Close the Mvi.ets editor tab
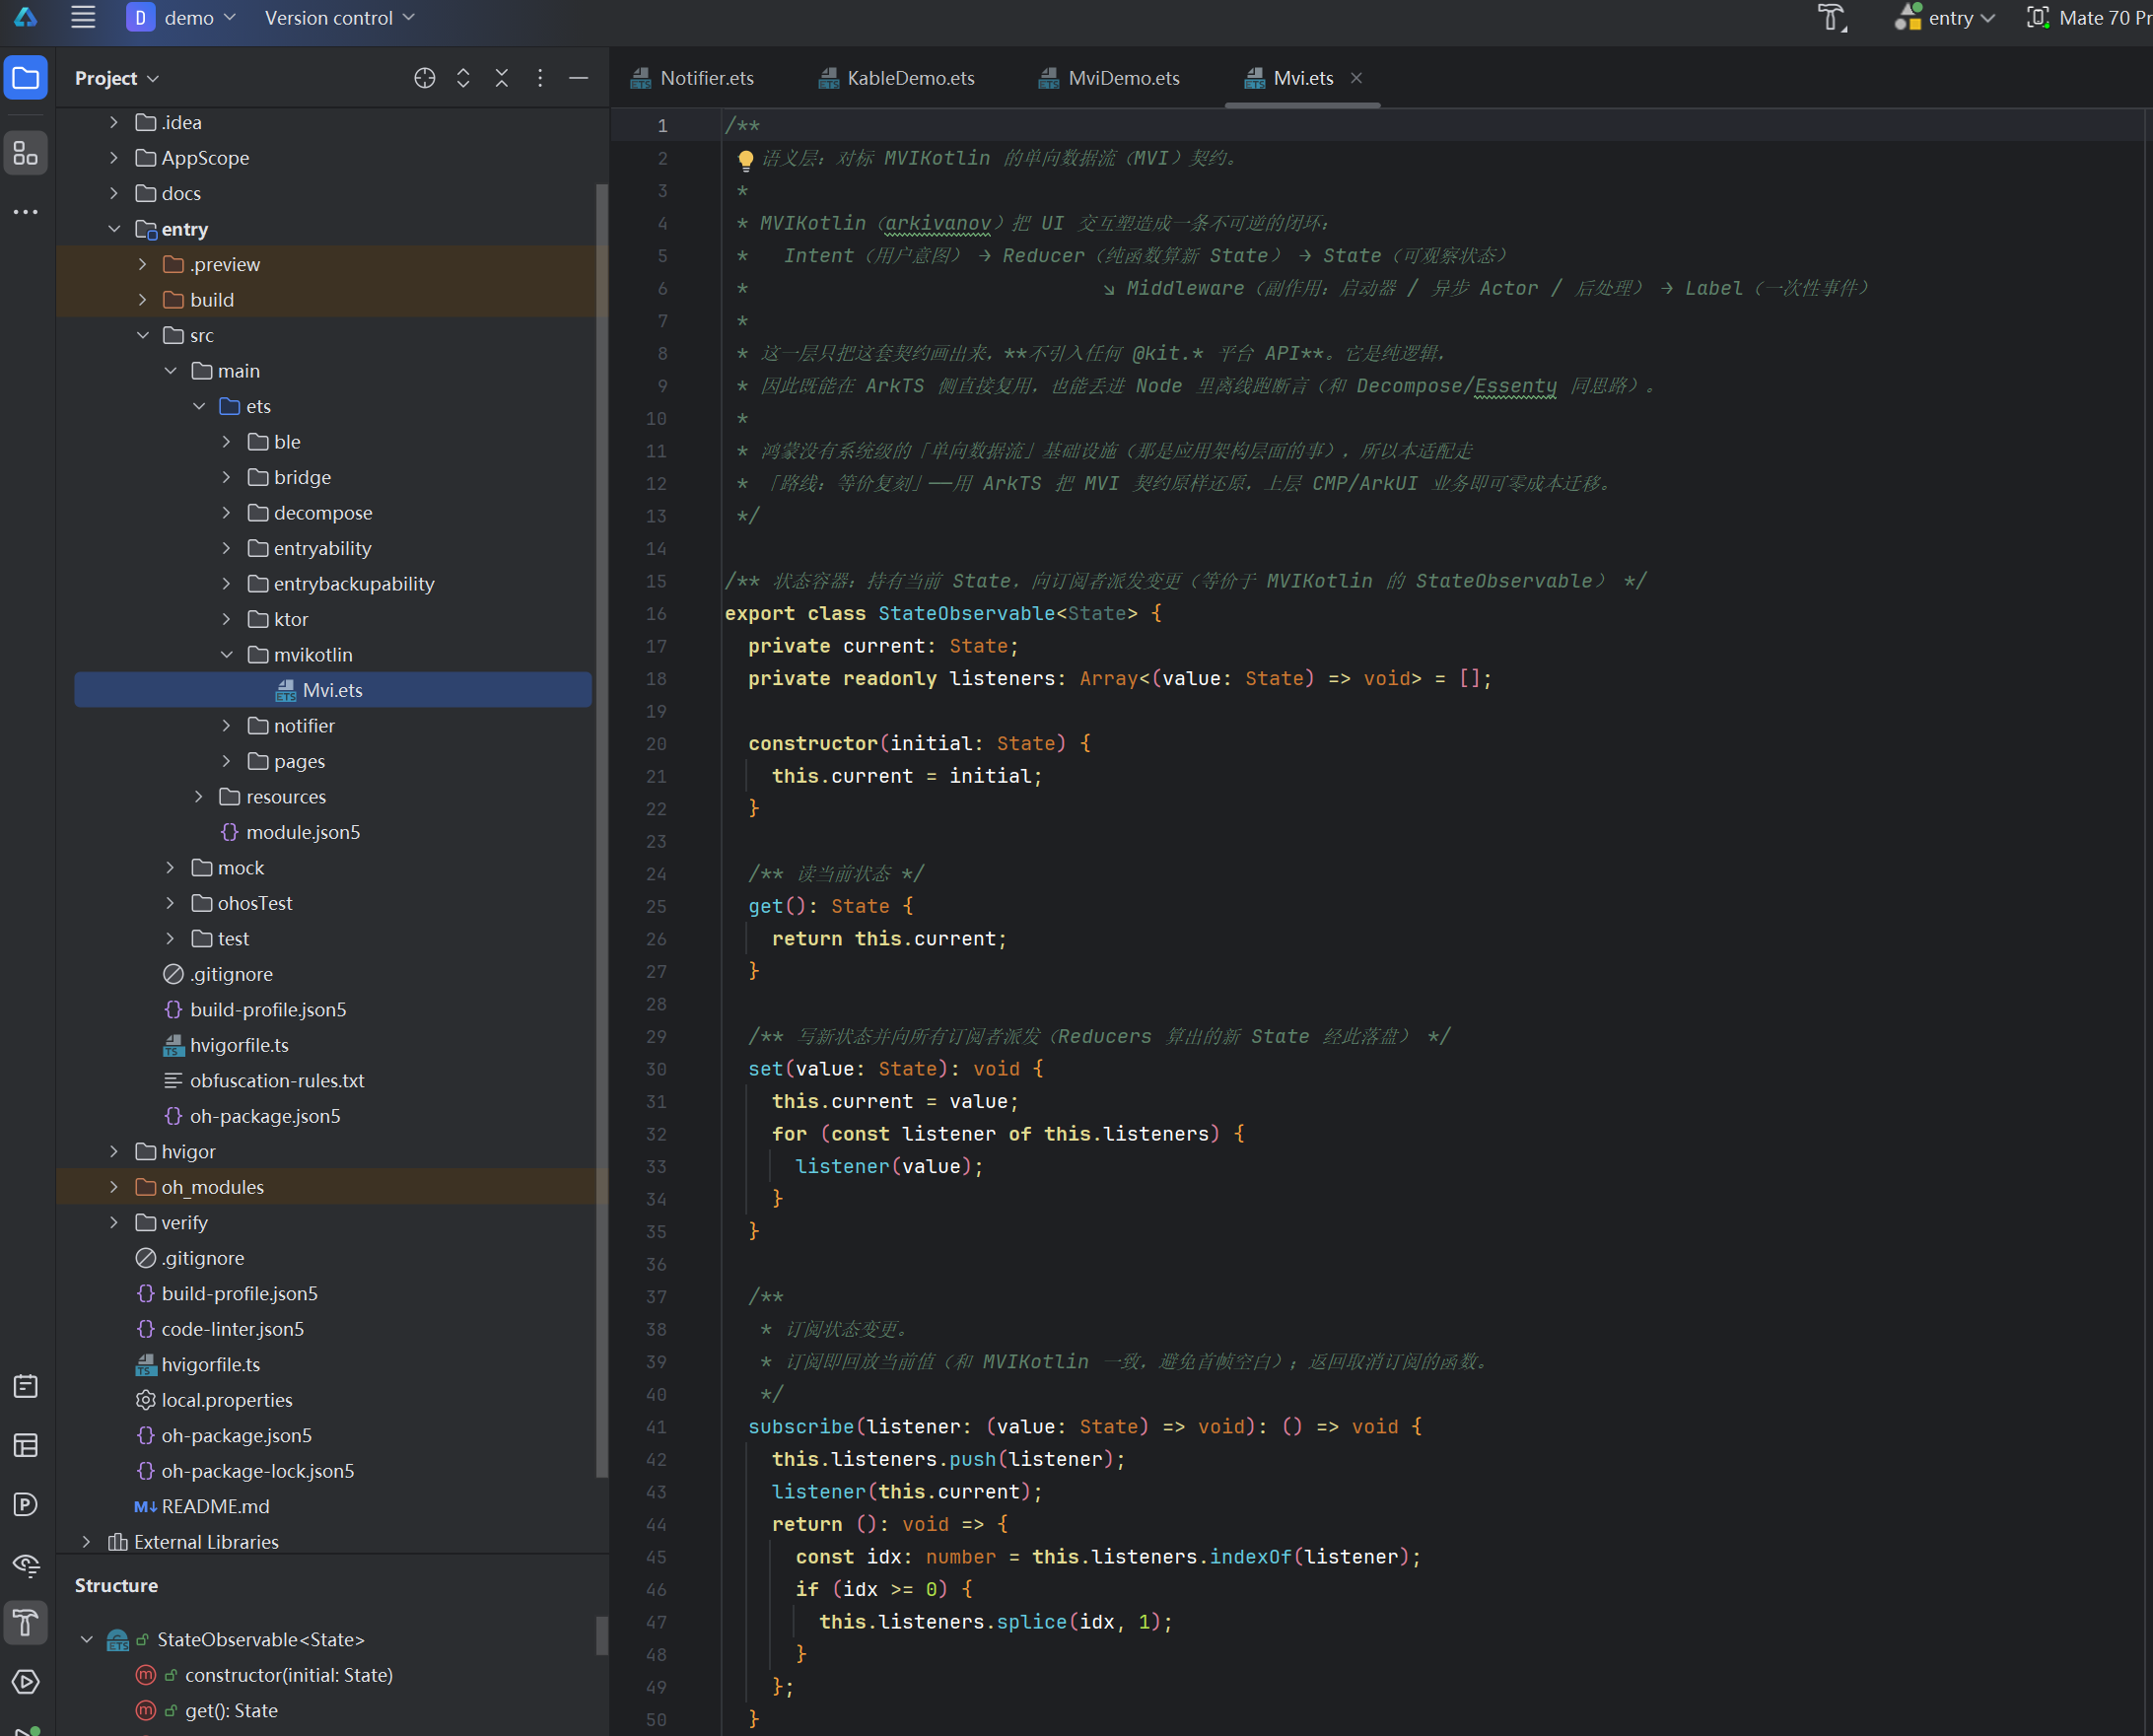The image size is (2153, 1736). 1356,78
